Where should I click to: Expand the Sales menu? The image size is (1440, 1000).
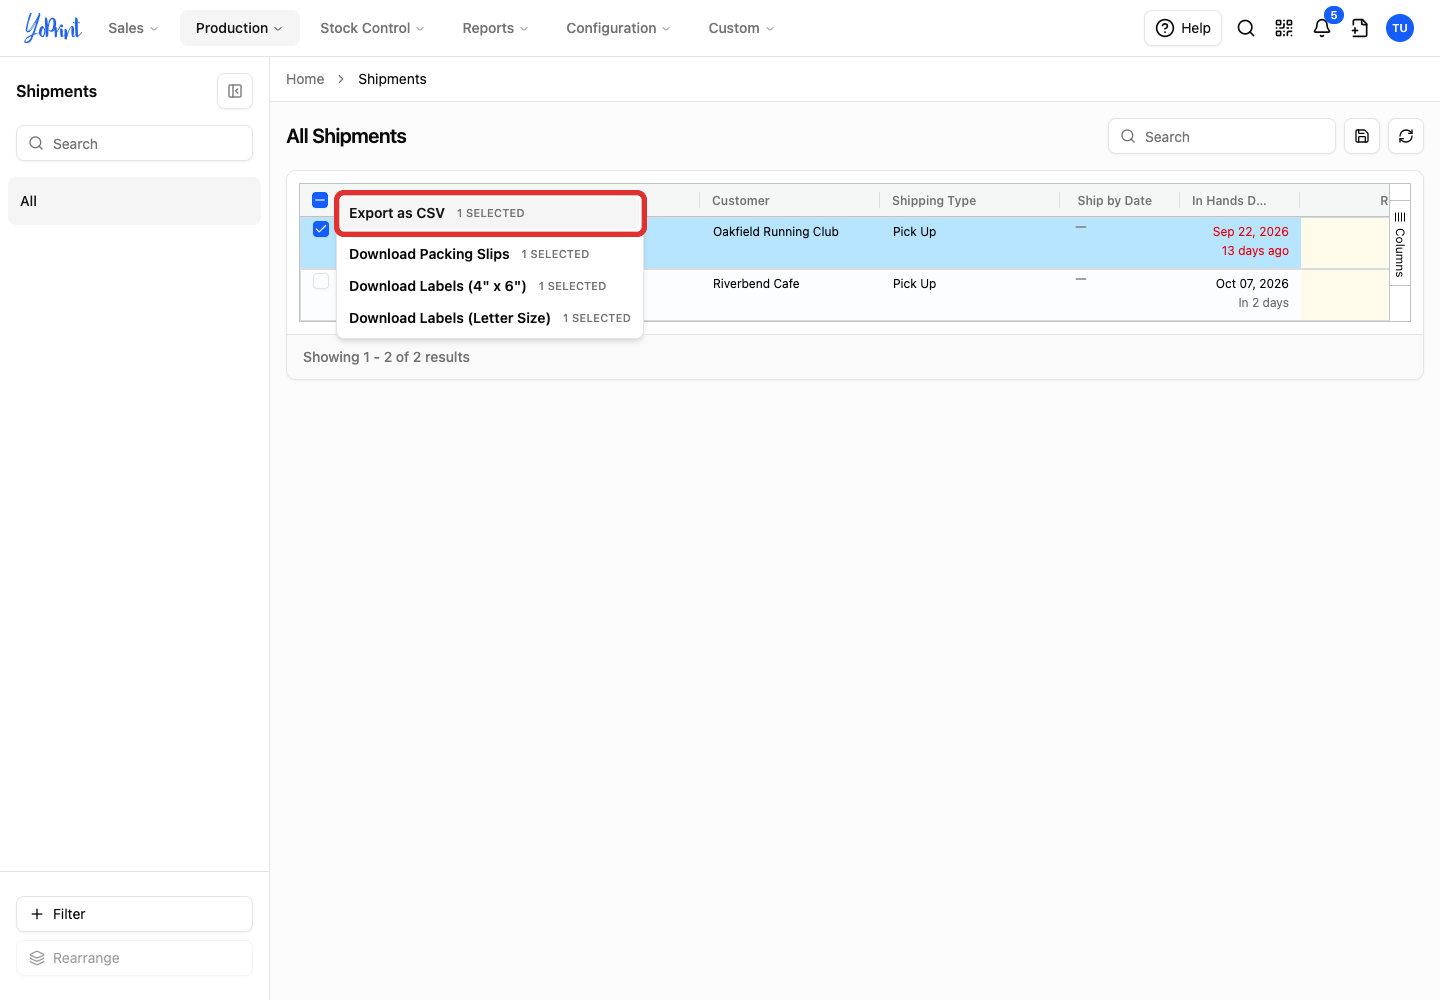(x=133, y=28)
